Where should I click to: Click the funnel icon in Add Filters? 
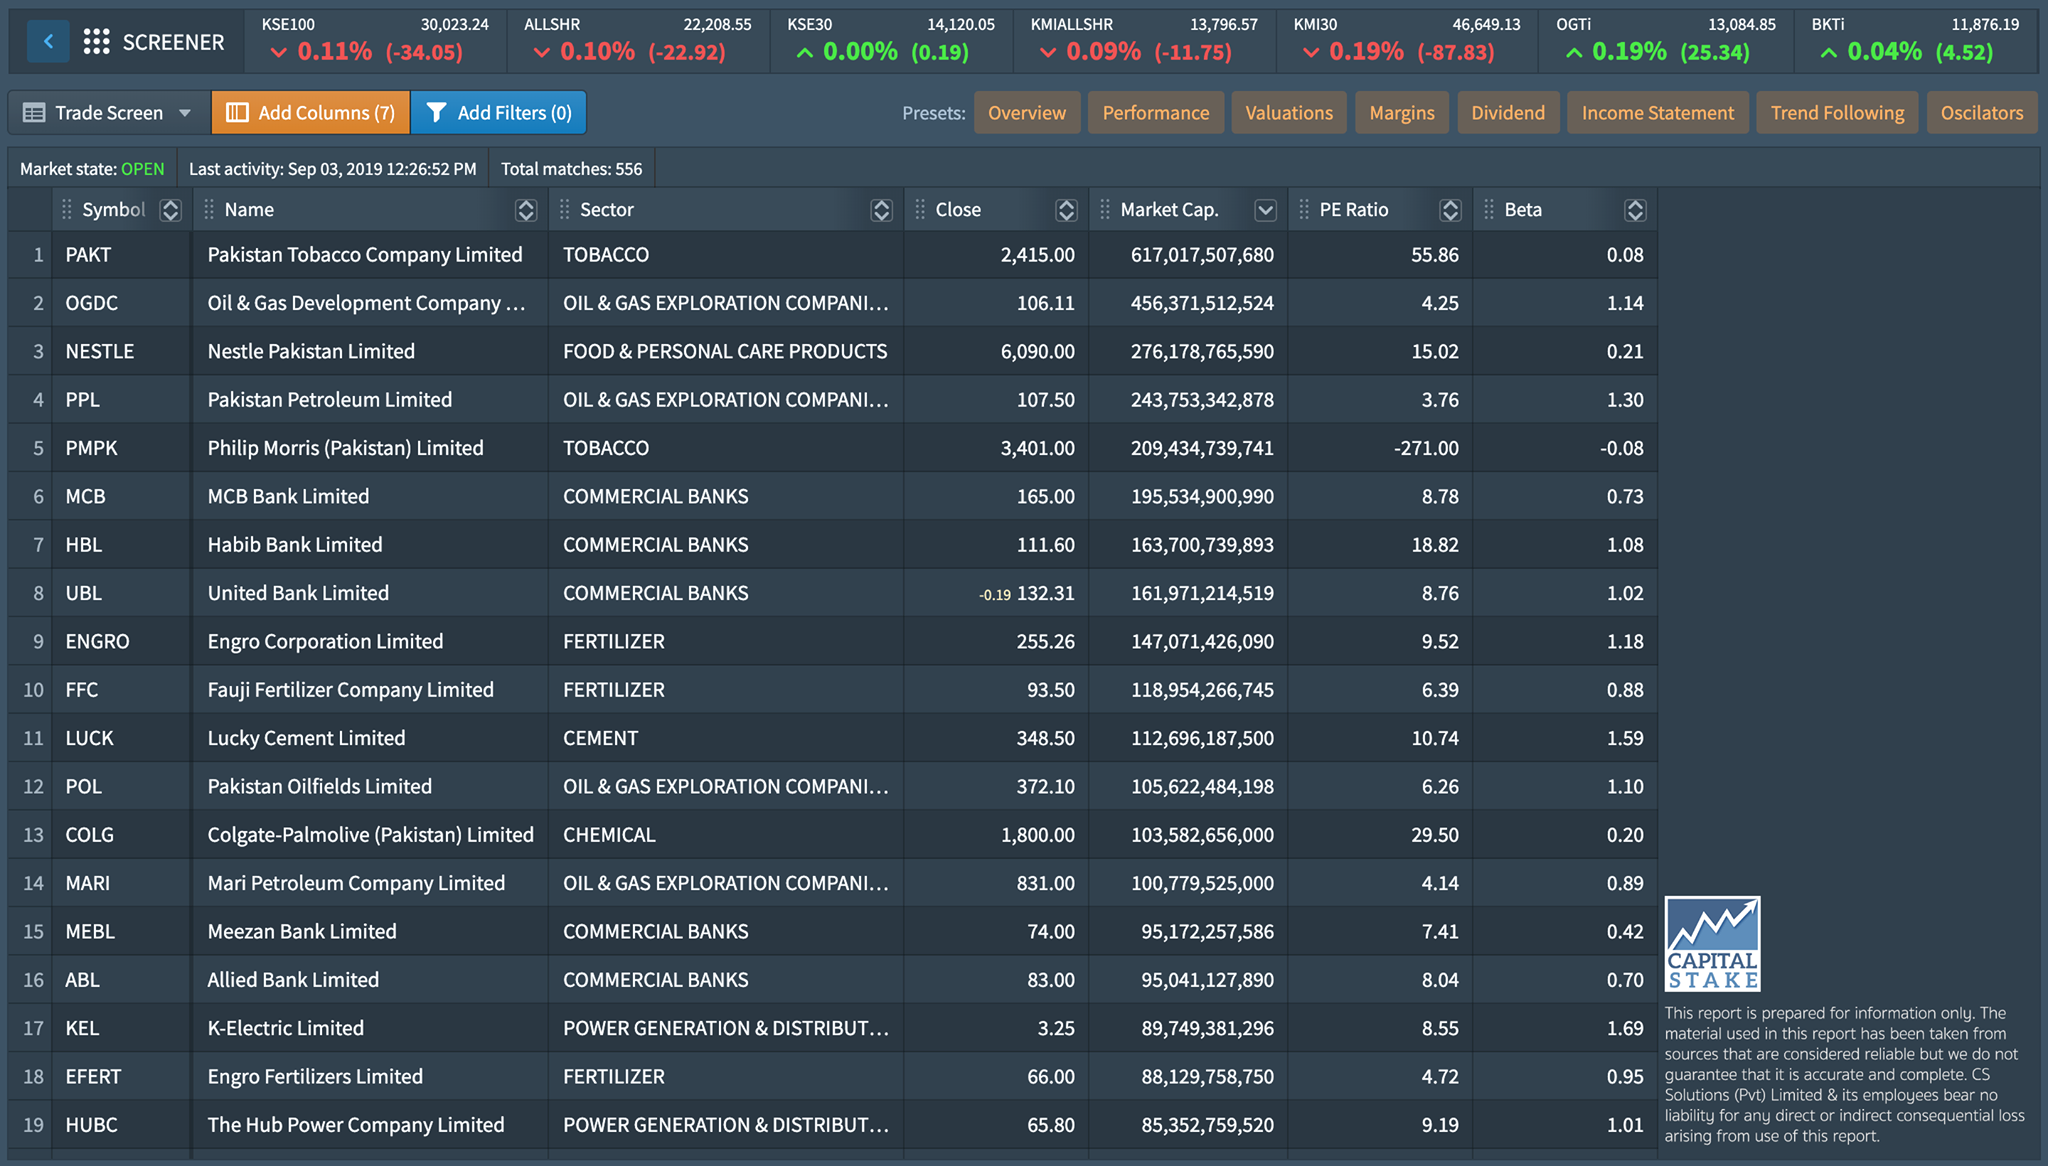[436, 113]
